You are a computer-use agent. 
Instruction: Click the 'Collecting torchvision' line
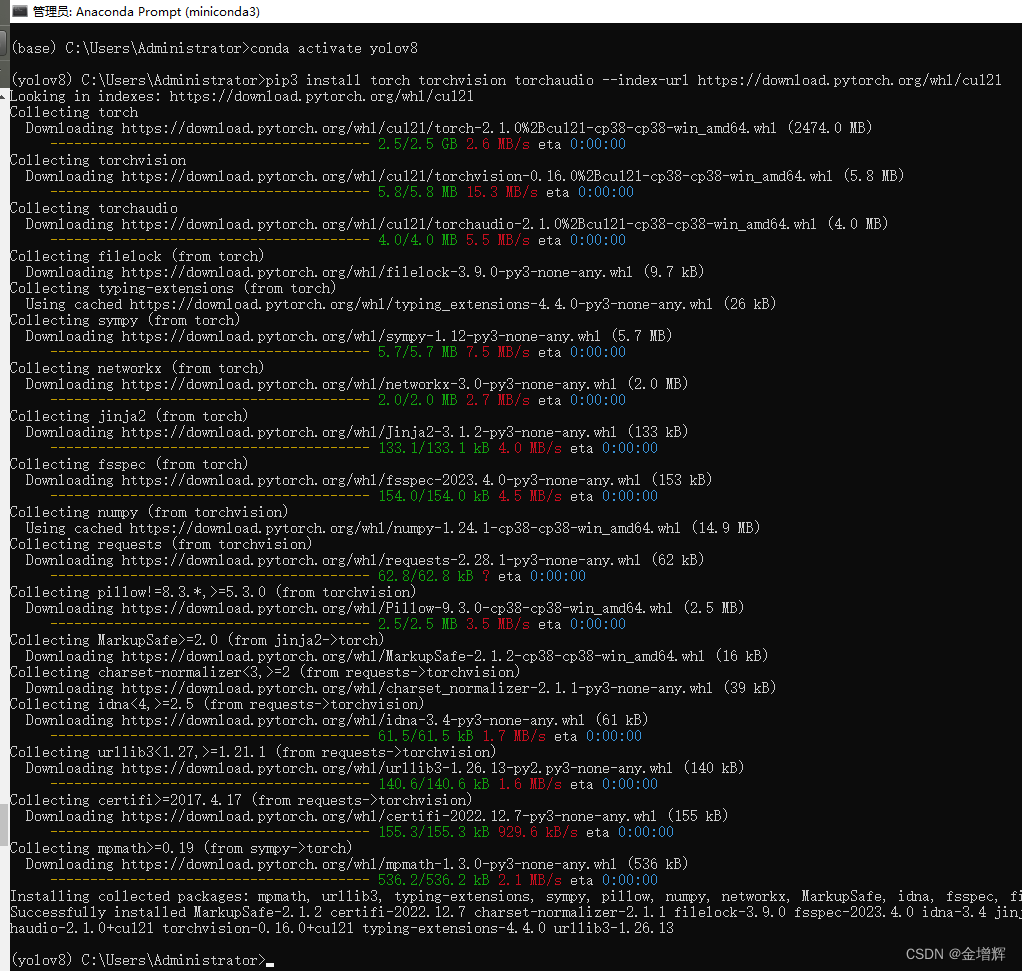click(x=98, y=160)
